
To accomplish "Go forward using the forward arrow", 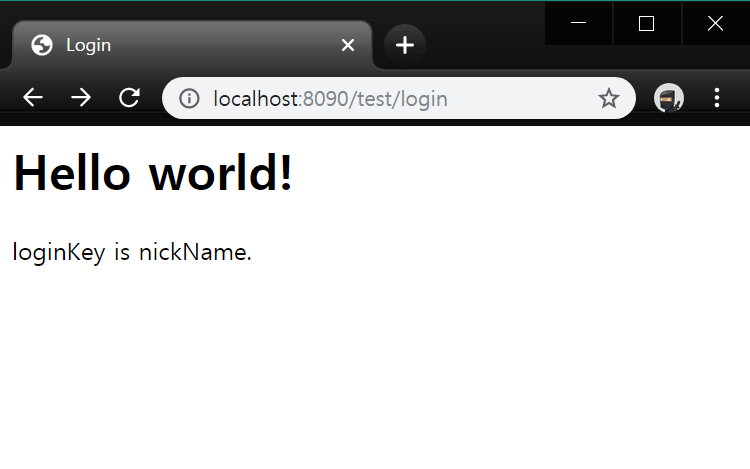I will [81, 98].
